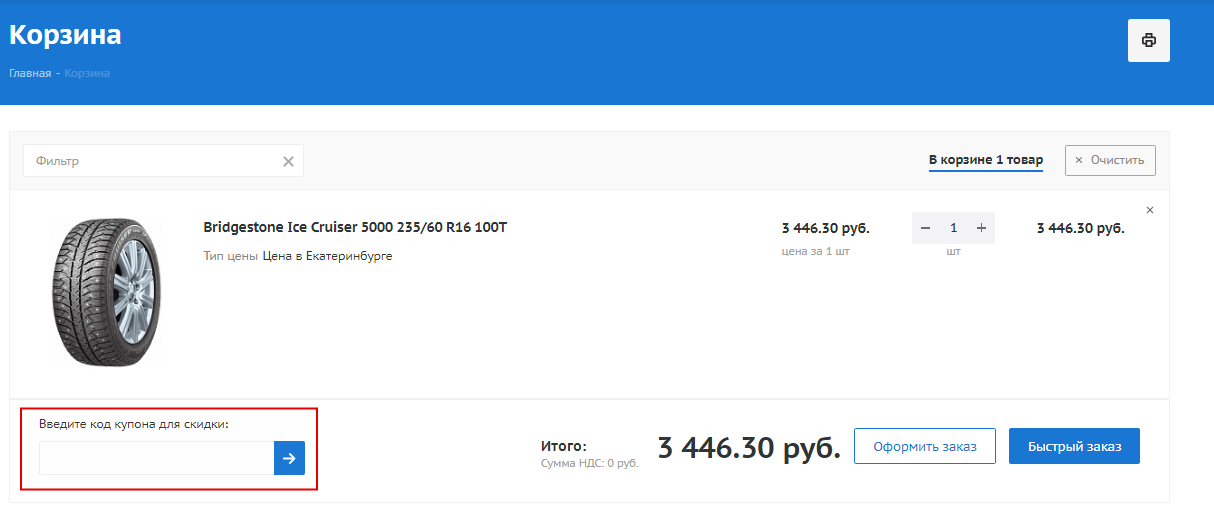1214x512 pixels.
Task: Click the Корзина breadcrumb item
Action: [87, 74]
